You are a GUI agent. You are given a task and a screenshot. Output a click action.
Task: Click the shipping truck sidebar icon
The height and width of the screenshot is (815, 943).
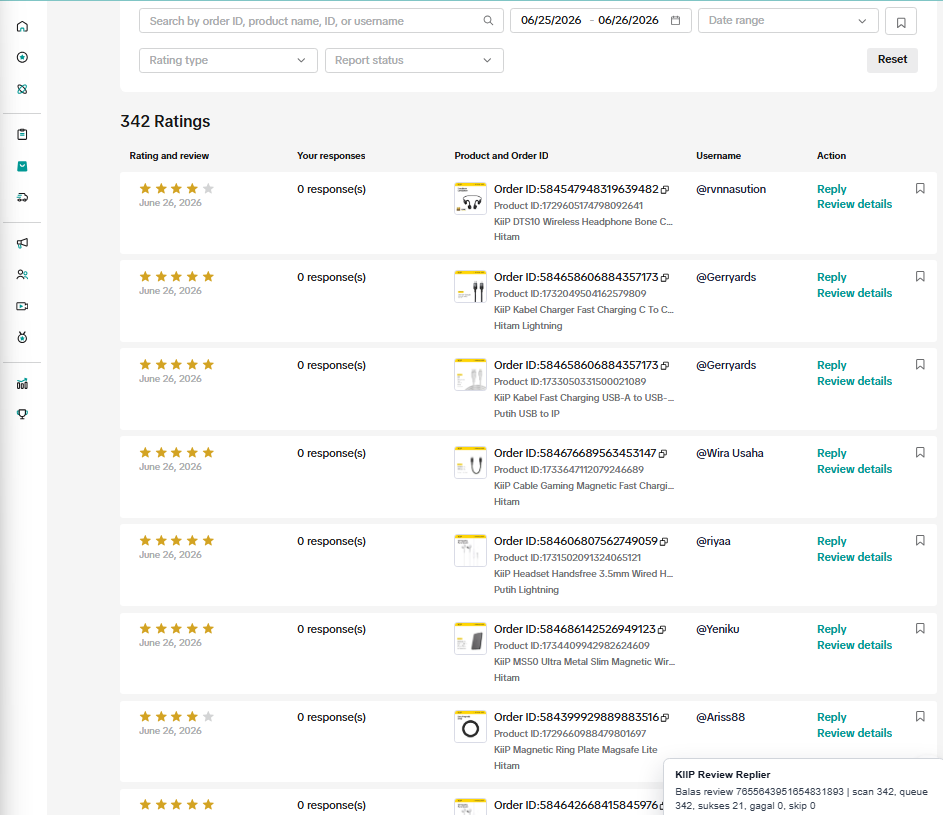pyautogui.click(x=22, y=197)
